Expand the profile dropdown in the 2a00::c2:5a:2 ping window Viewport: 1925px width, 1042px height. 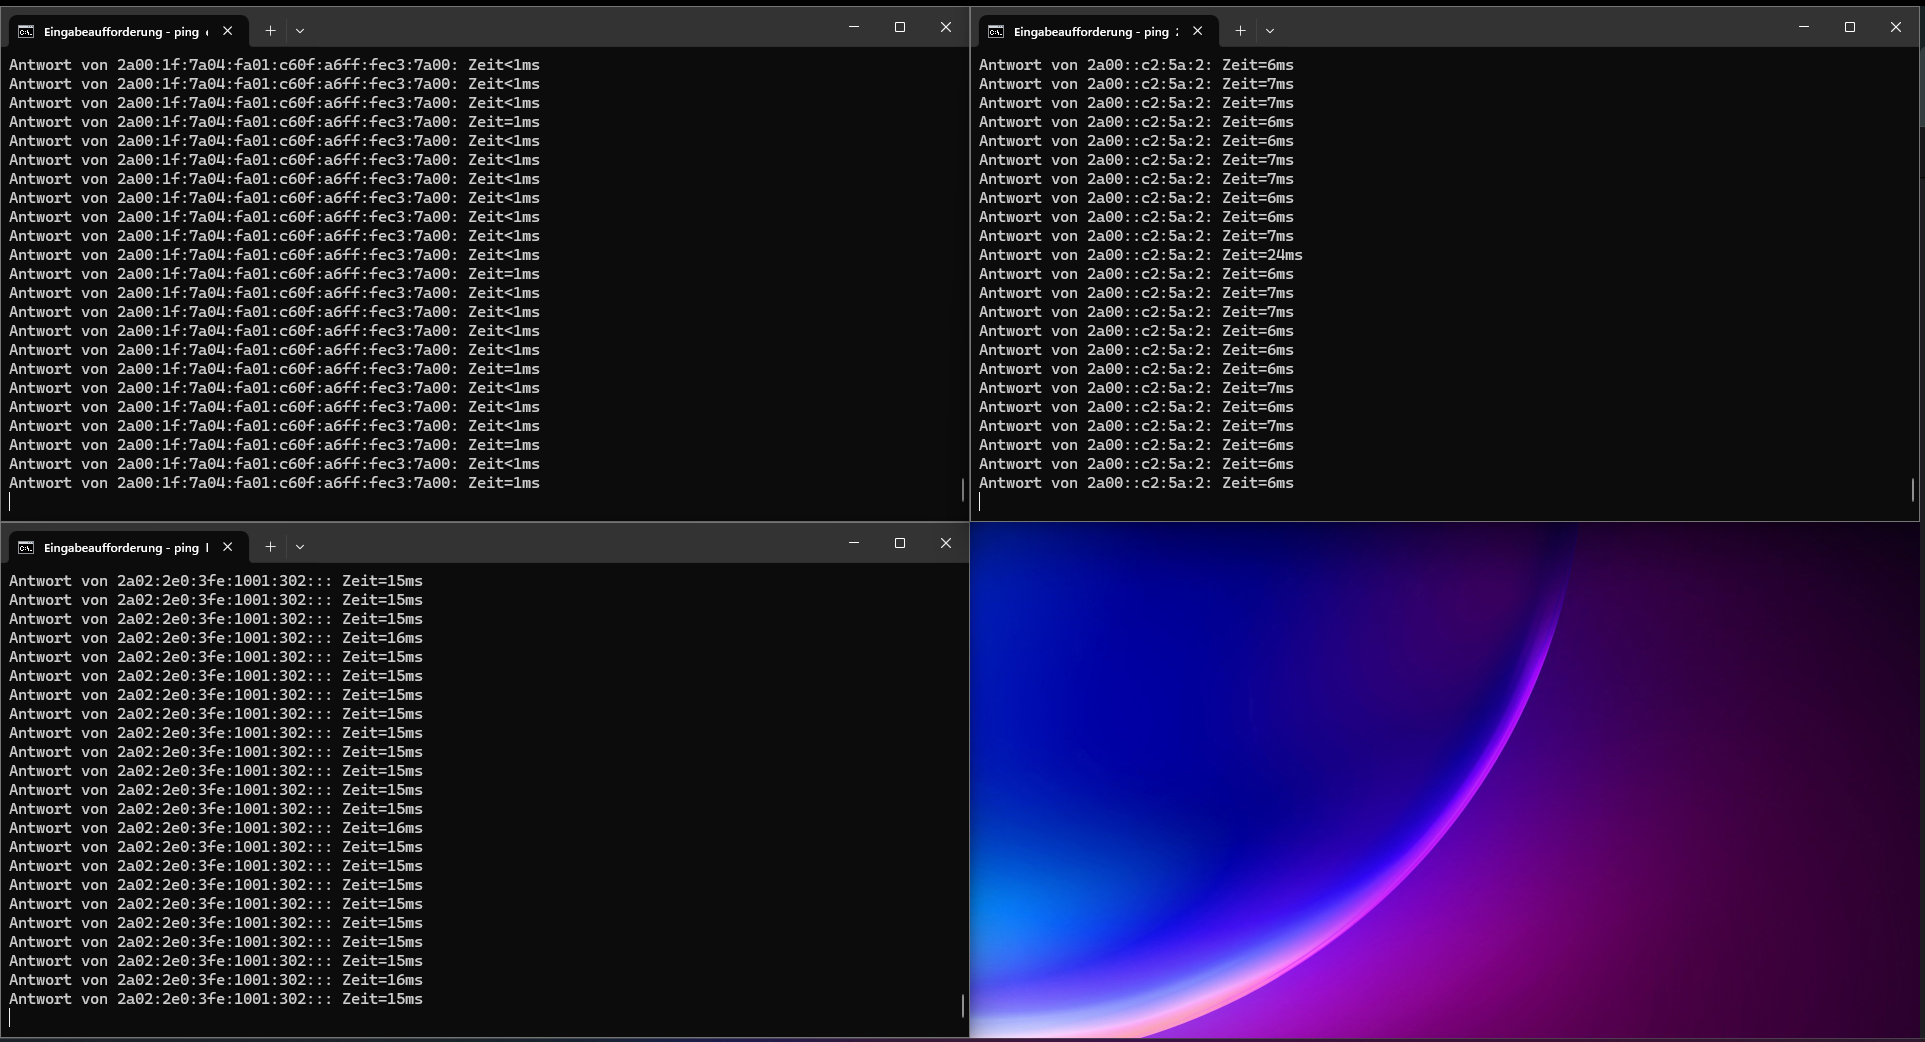(x=1270, y=31)
